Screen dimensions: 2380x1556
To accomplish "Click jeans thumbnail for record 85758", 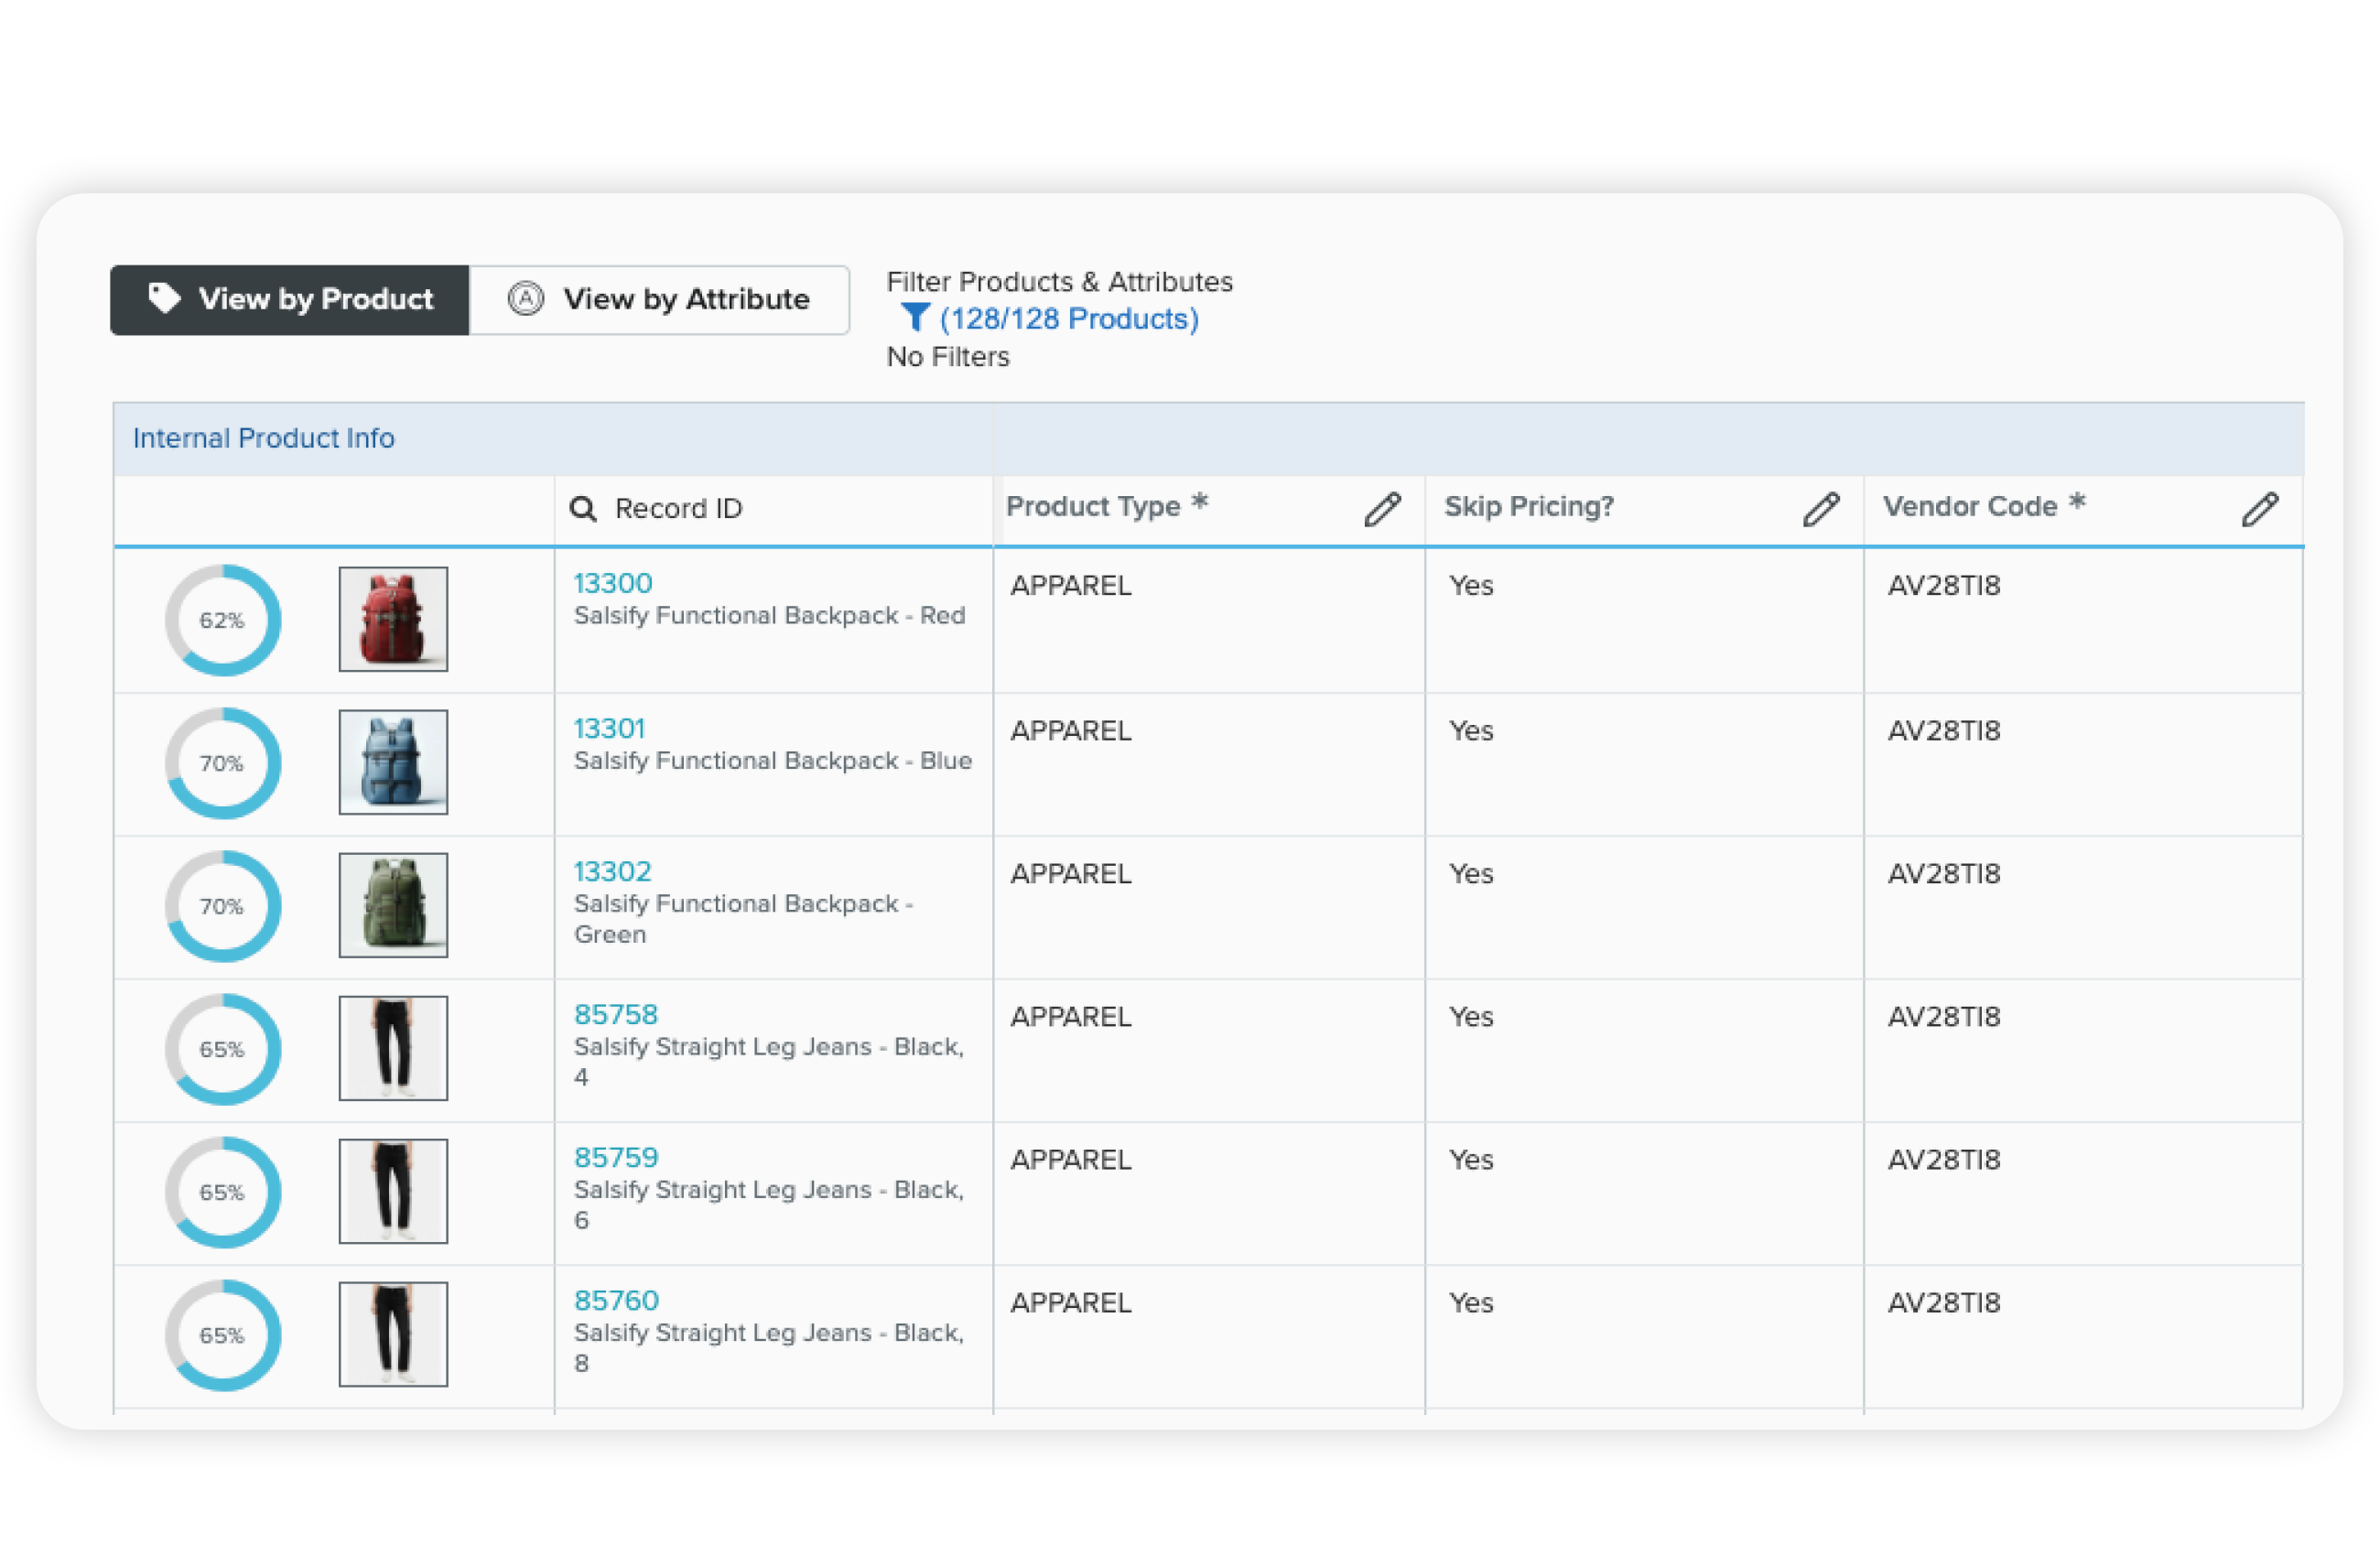I will (393, 1048).
